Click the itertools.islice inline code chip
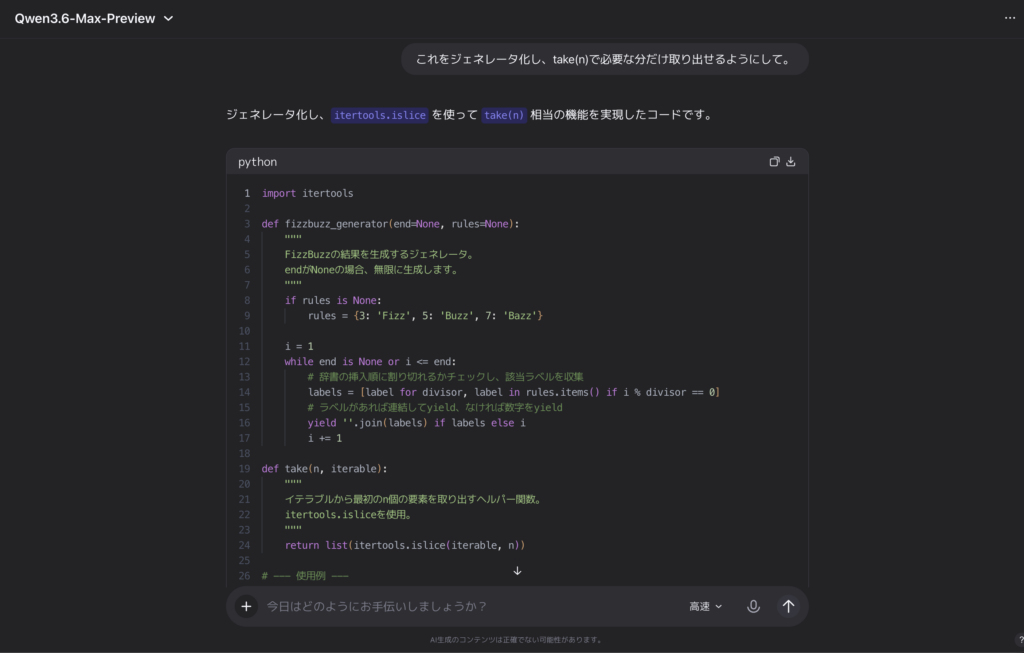The height and width of the screenshot is (653, 1024). pos(379,114)
